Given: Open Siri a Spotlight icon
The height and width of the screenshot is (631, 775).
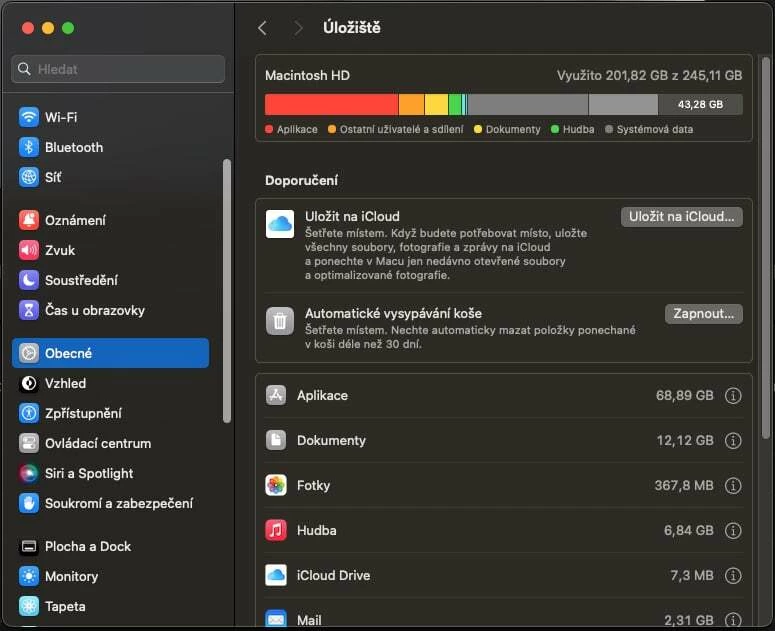Looking at the screenshot, I should point(29,473).
